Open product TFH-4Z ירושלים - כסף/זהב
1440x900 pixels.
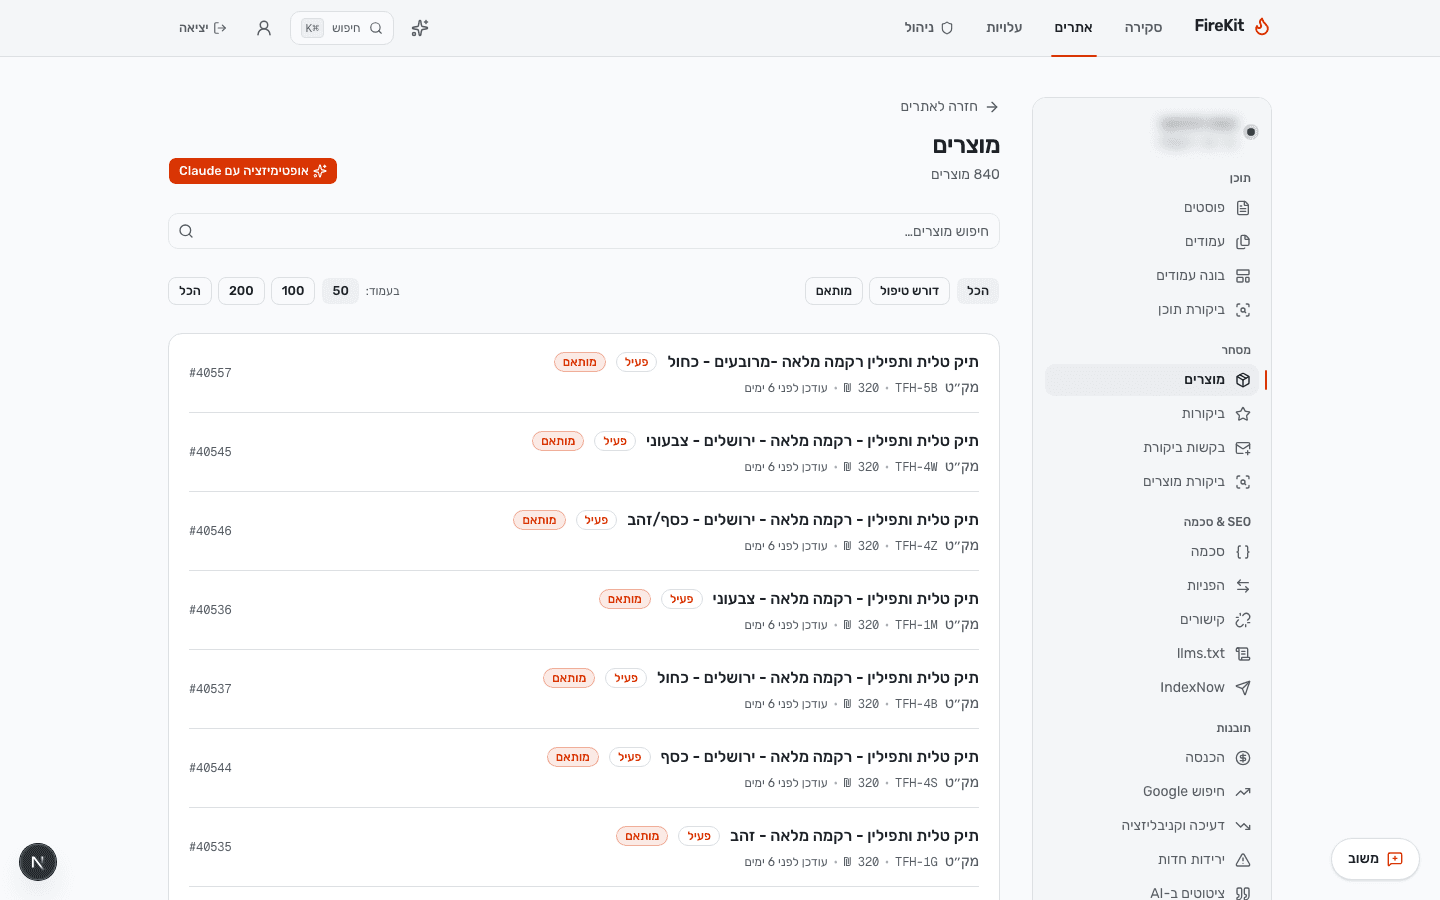pyautogui.click(x=584, y=531)
